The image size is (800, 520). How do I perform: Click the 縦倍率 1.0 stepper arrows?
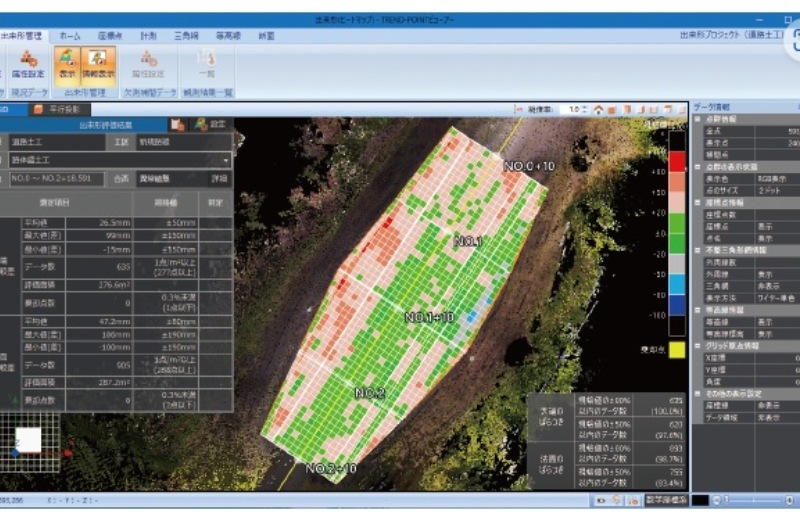coord(585,109)
